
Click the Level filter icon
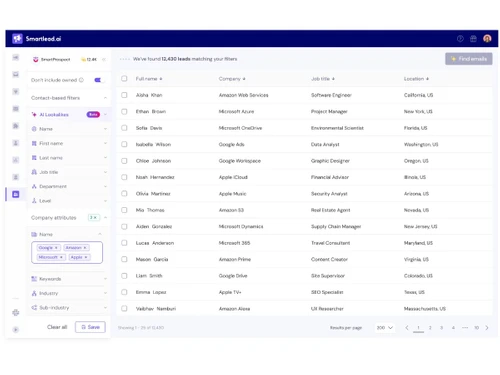[x=34, y=201]
